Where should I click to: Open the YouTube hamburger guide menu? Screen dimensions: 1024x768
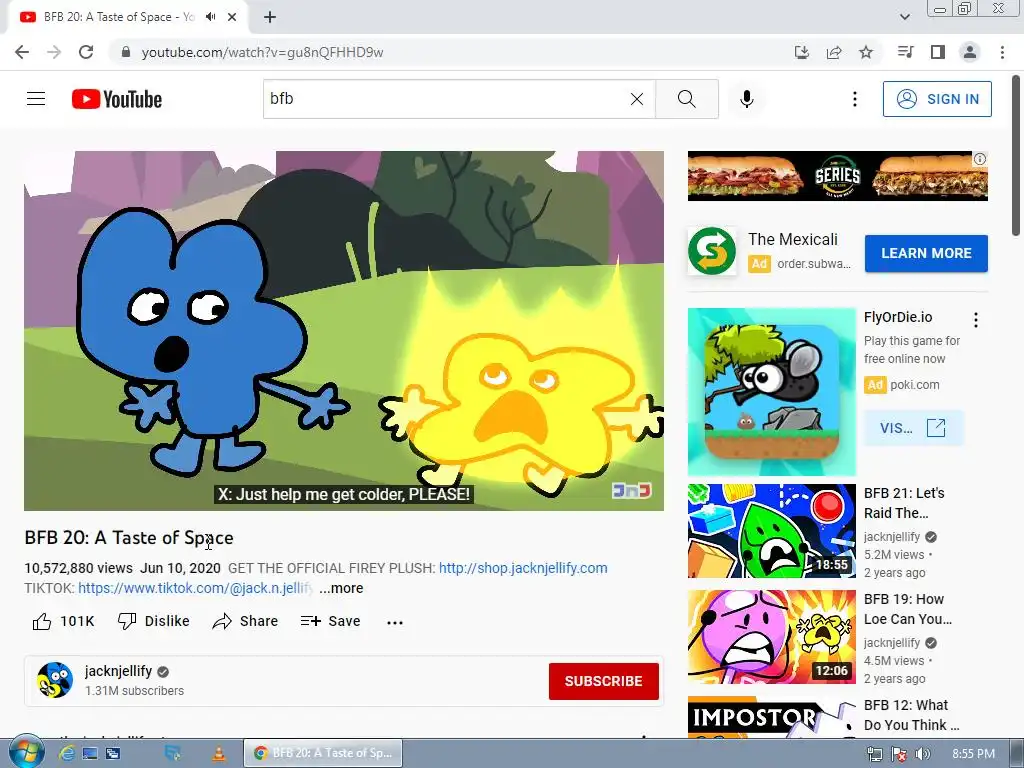(36, 99)
